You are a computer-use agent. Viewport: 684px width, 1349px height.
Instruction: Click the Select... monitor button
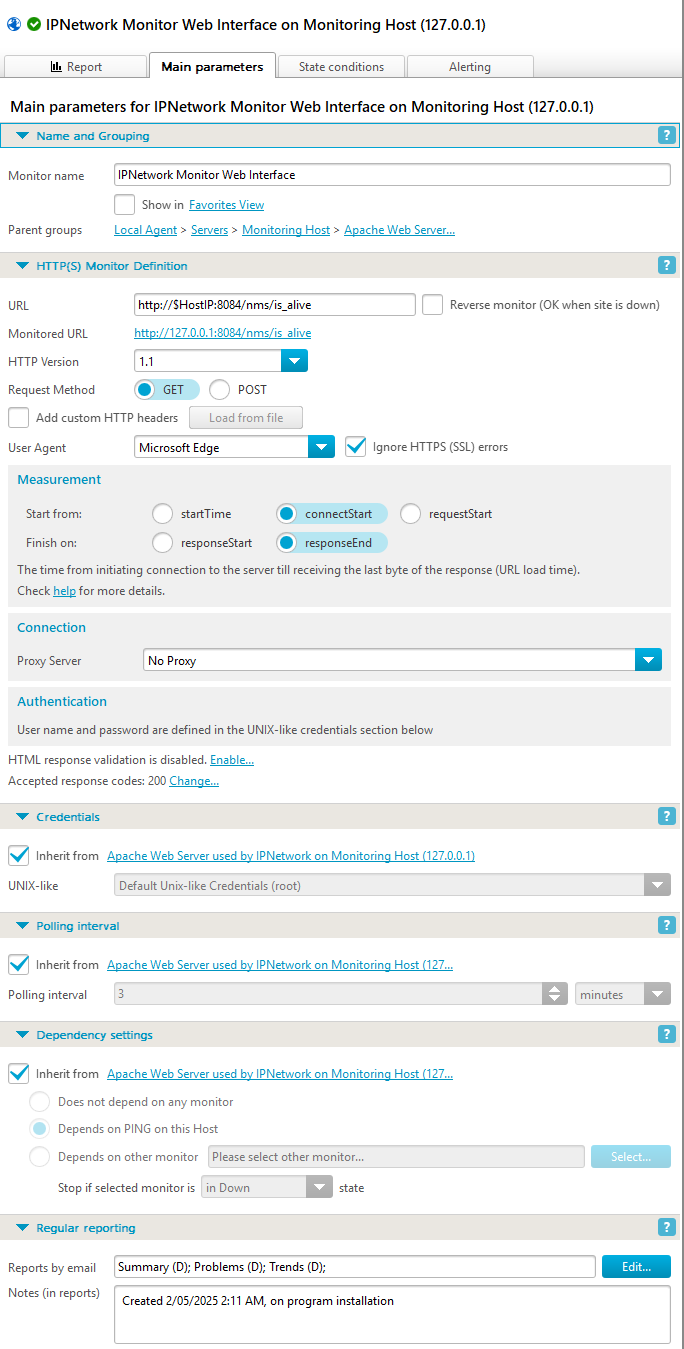click(631, 1157)
